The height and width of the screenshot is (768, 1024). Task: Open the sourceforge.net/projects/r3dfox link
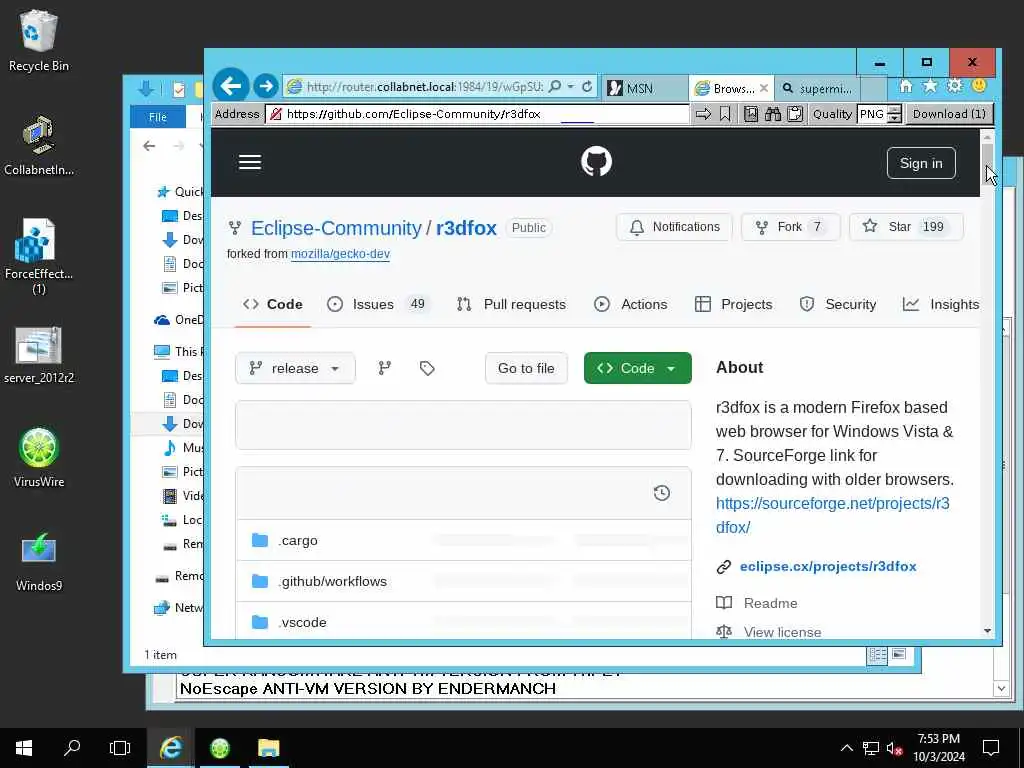coord(833,515)
